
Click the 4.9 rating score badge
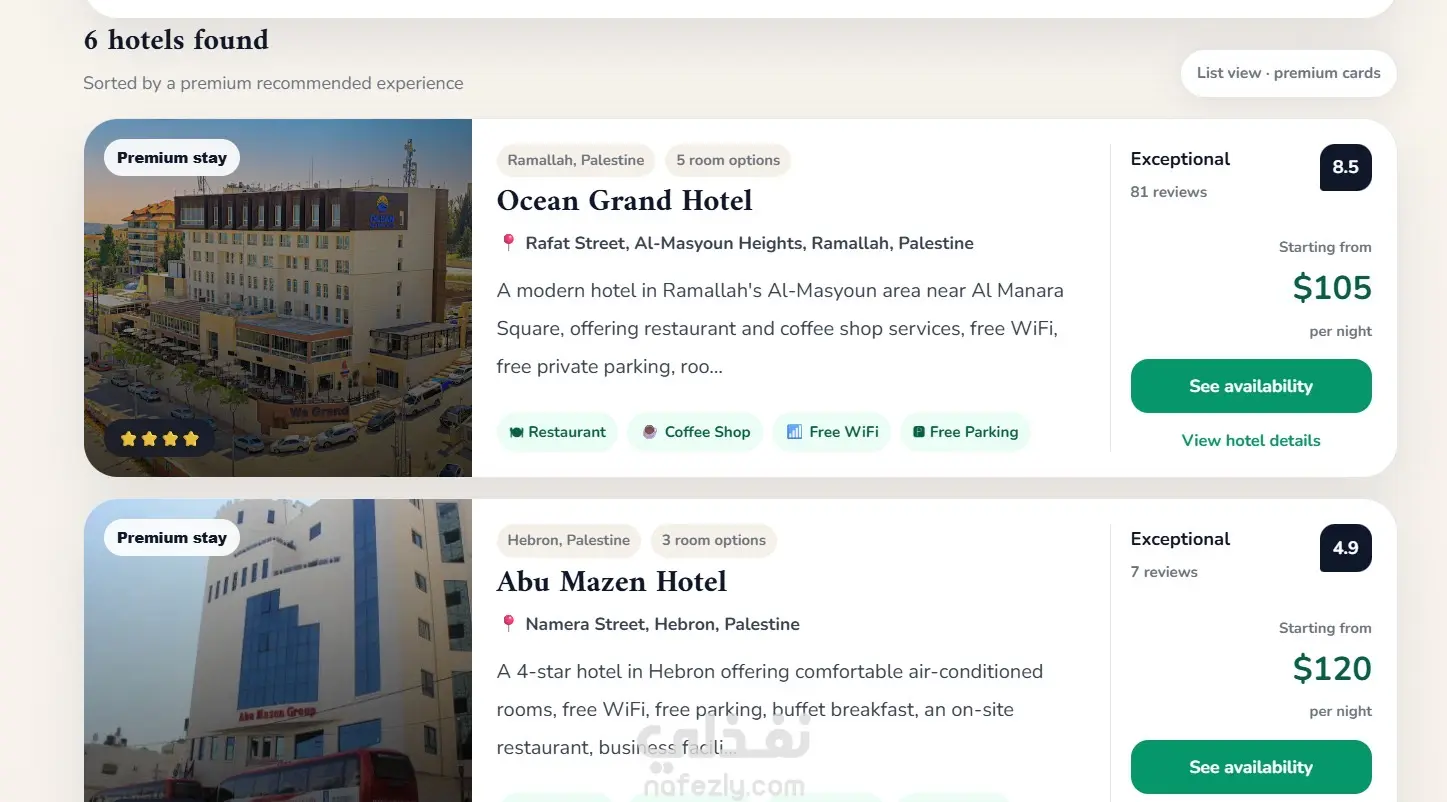1345,548
